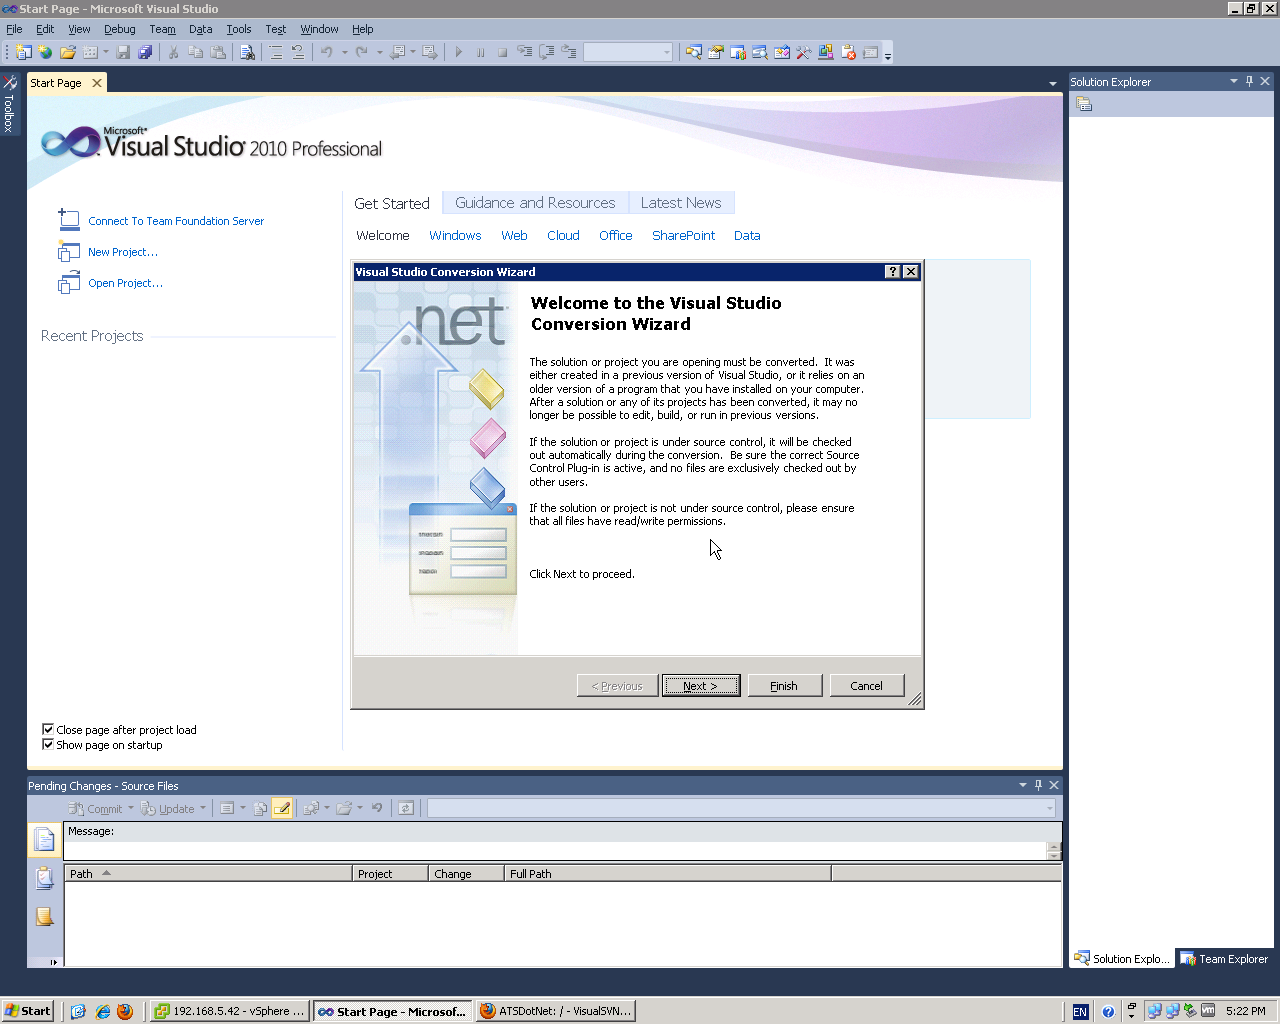The image size is (1280, 1024).
Task: Click the Redo arrow icon
Action: pos(361,52)
